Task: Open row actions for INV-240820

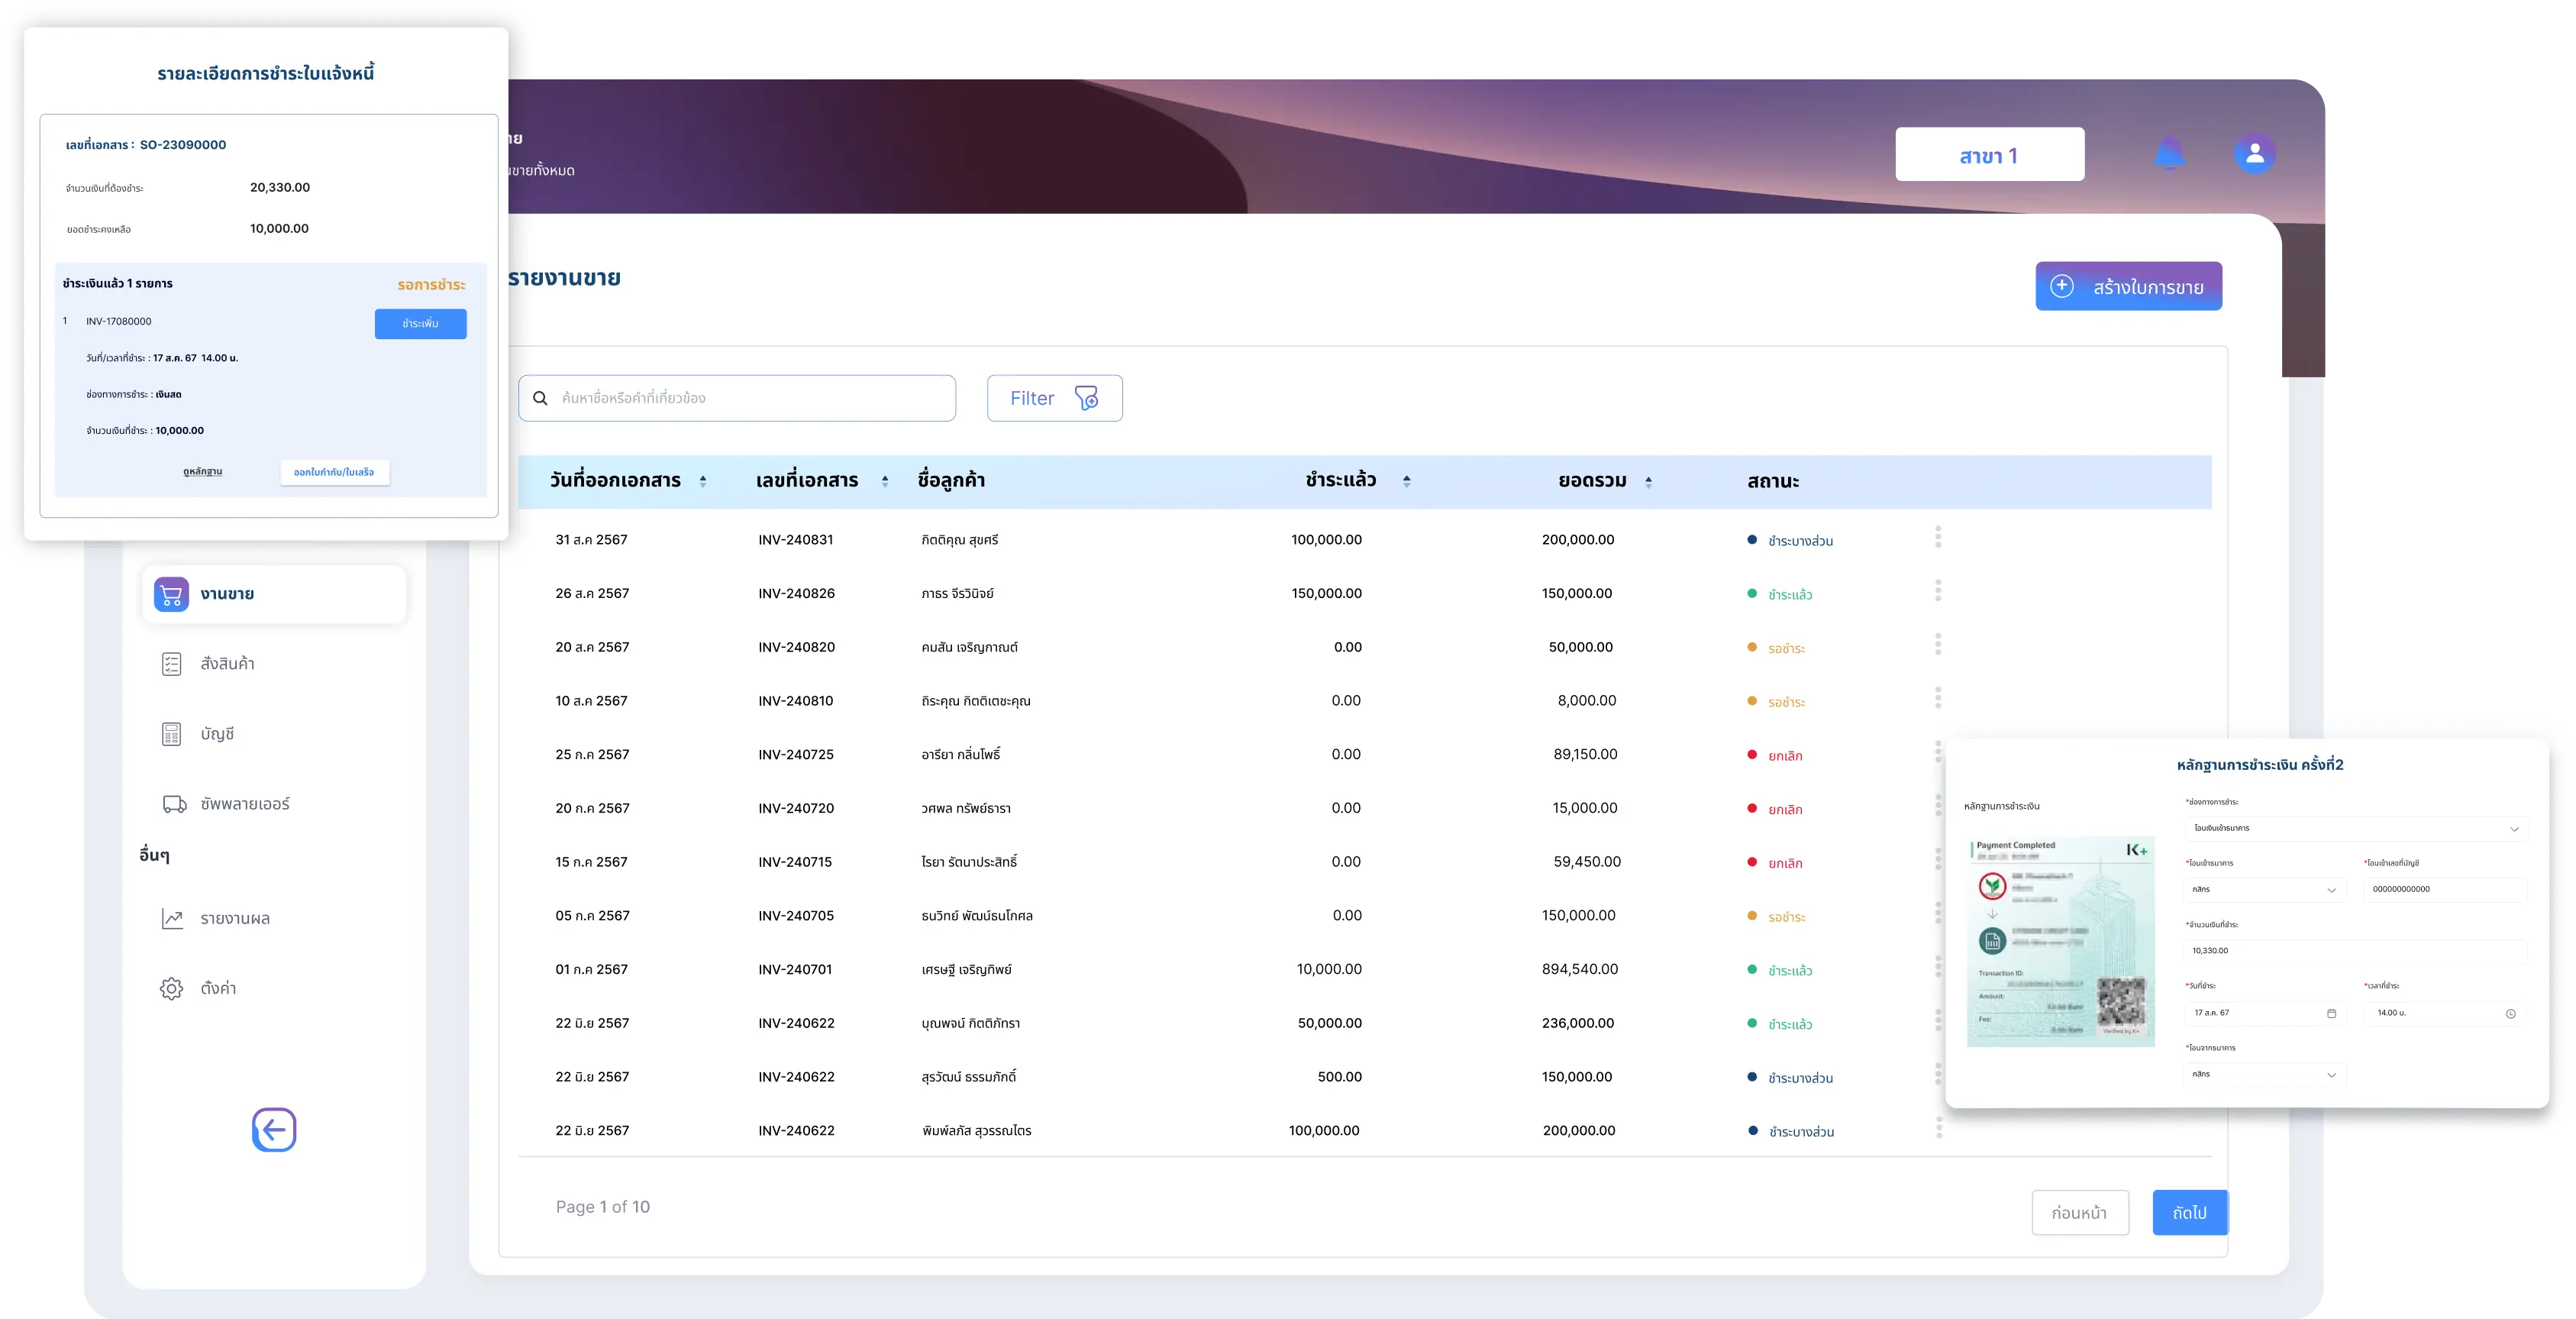Action: (1938, 644)
